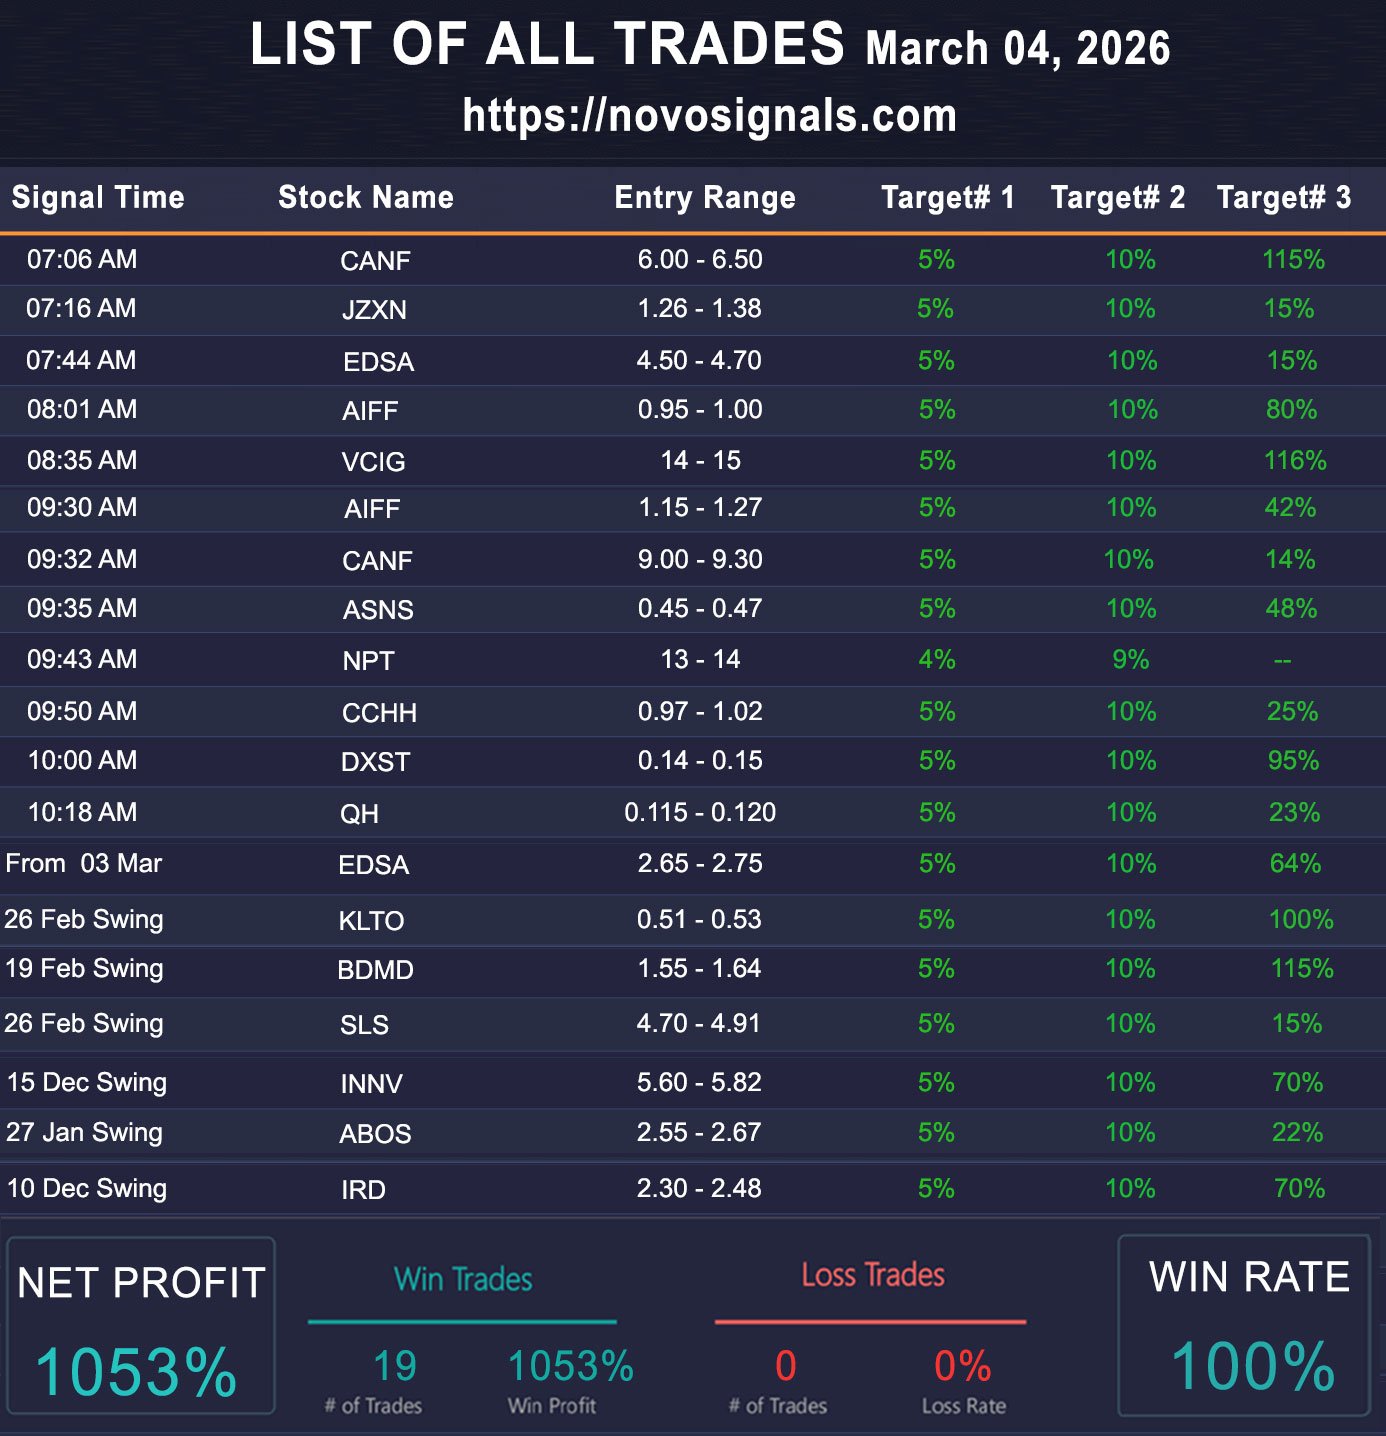Image resolution: width=1386 pixels, height=1436 pixels.
Task: Click the 116% target value
Action: (1294, 460)
